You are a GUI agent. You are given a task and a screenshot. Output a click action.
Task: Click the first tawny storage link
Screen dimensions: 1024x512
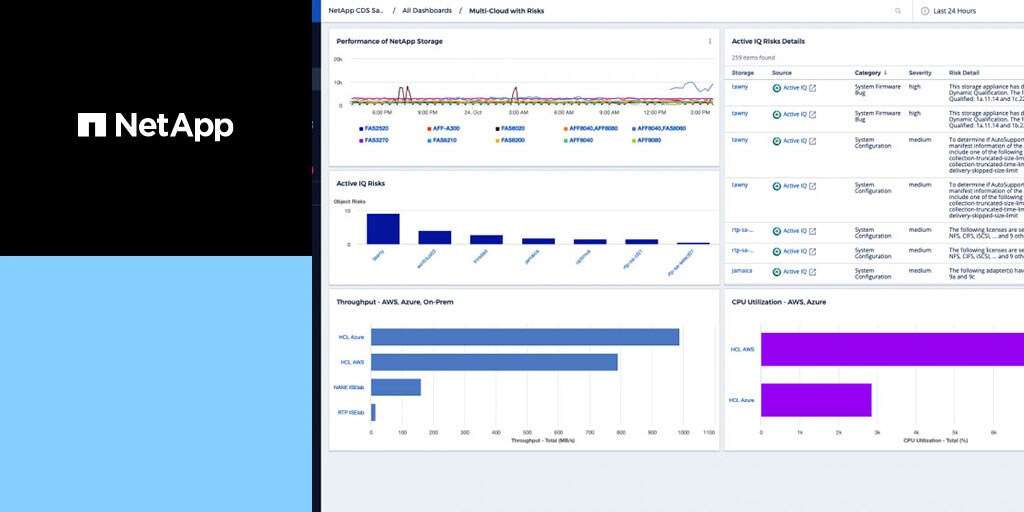(740, 87)
